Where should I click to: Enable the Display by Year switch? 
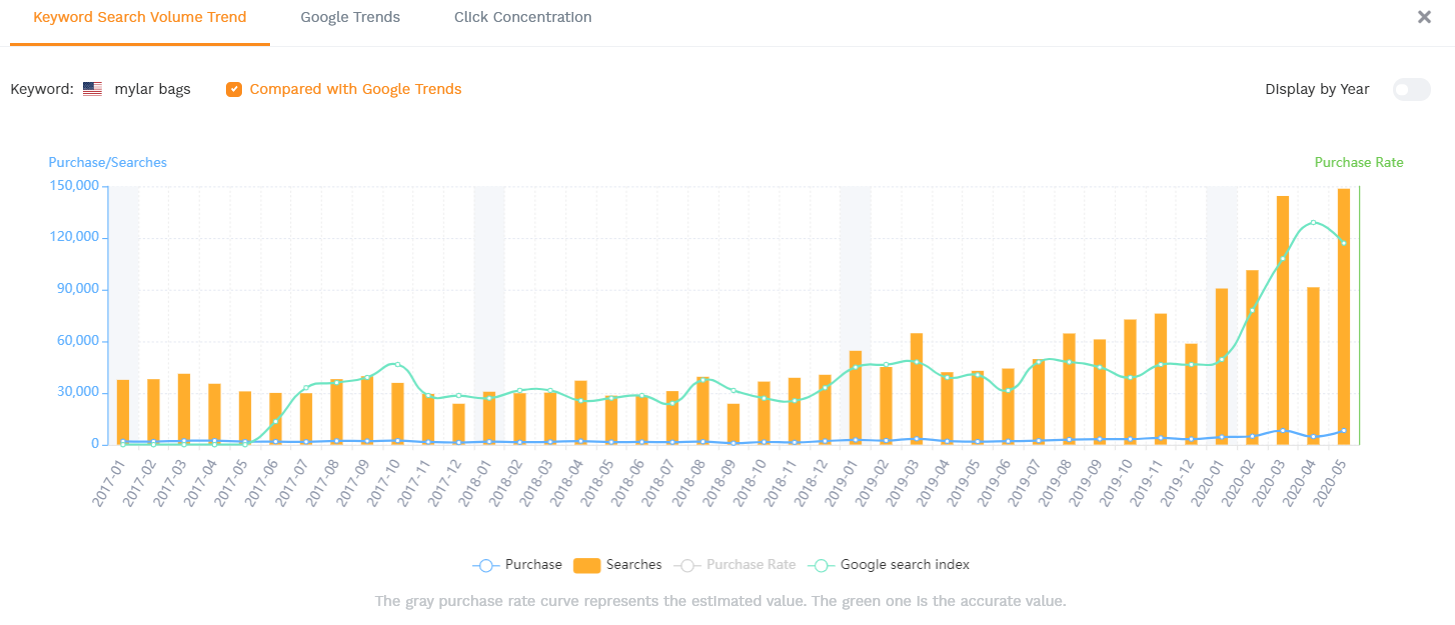pyautogui.click(x=1411, y=90)
